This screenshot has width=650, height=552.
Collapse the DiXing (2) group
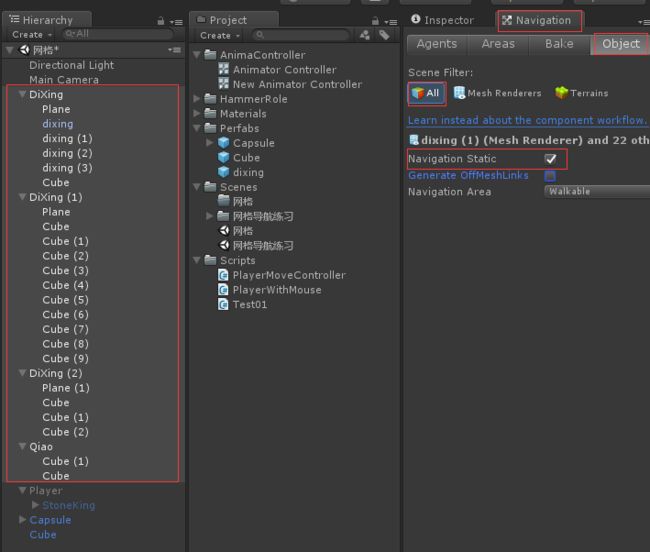pos(23,373)
